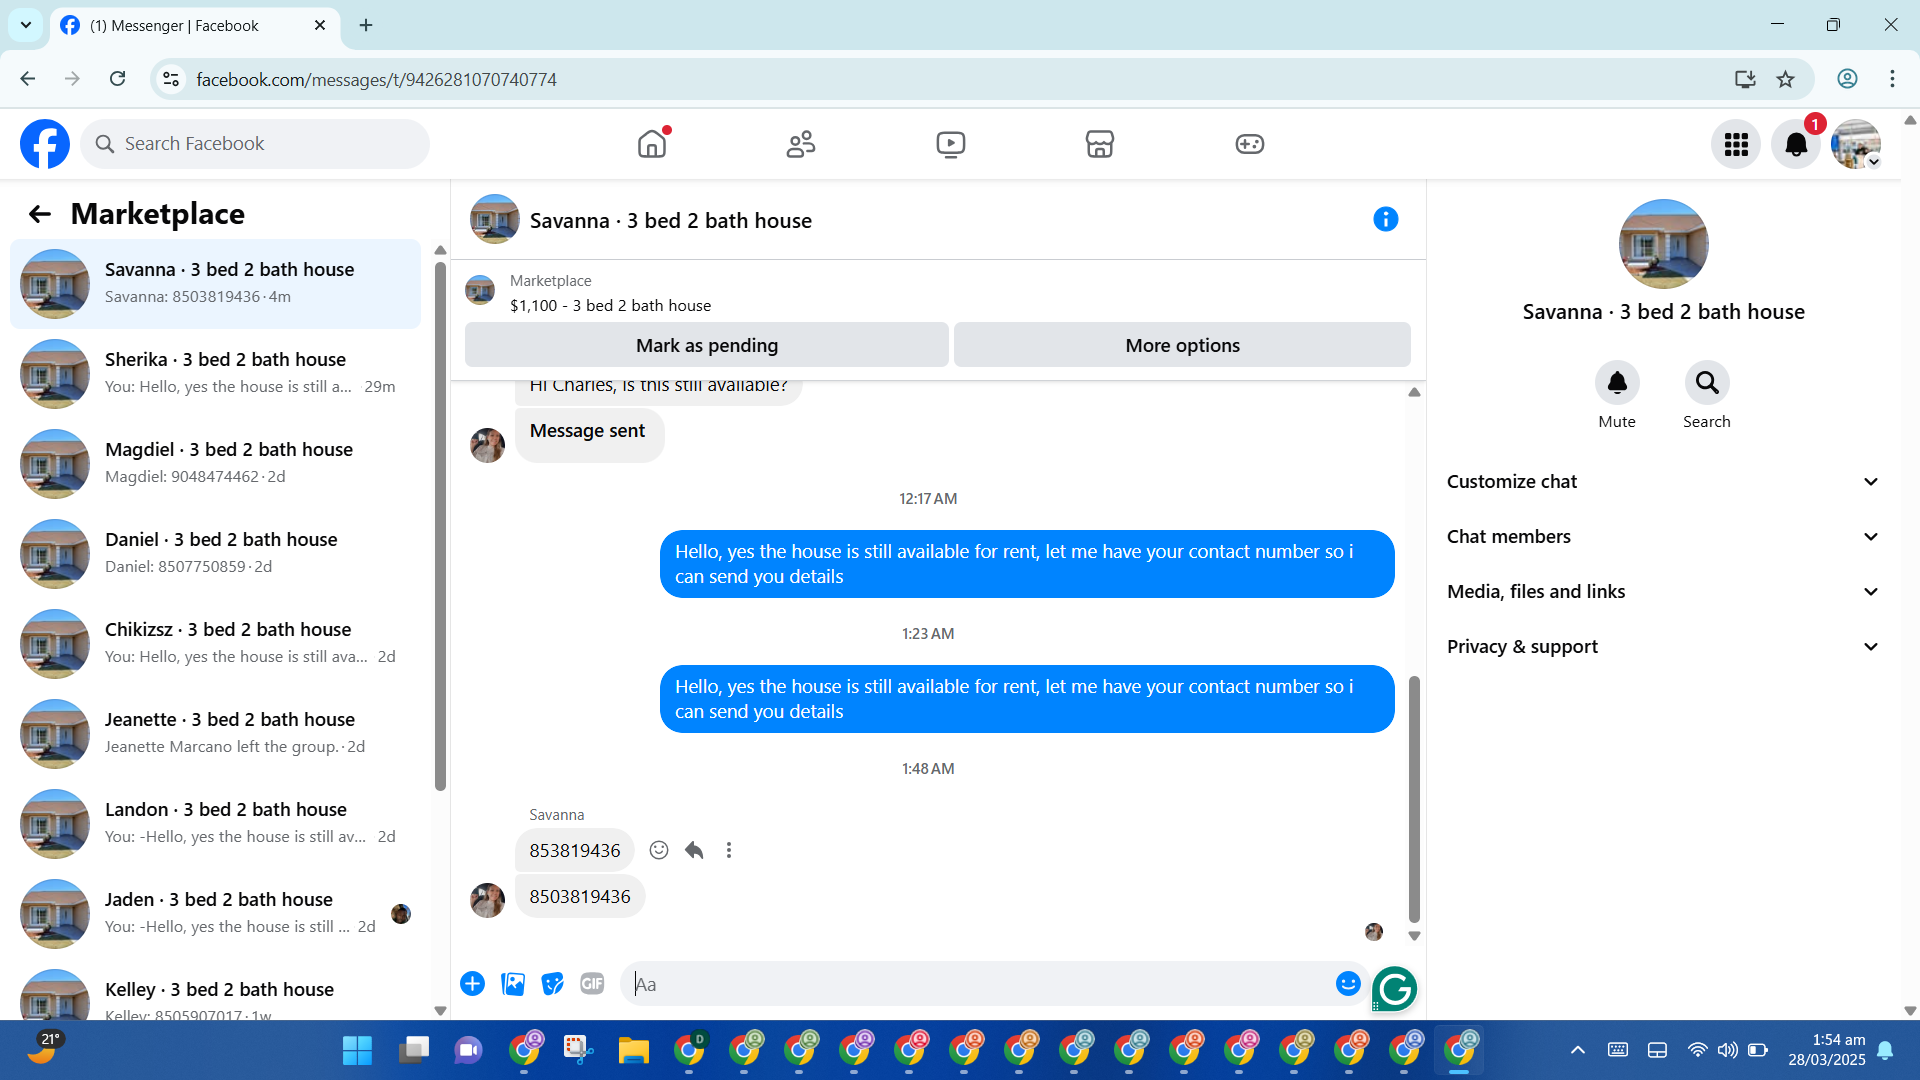Open the Video (Watch) icon
The image size is (1920, 1080).
(x=951, y=144)
